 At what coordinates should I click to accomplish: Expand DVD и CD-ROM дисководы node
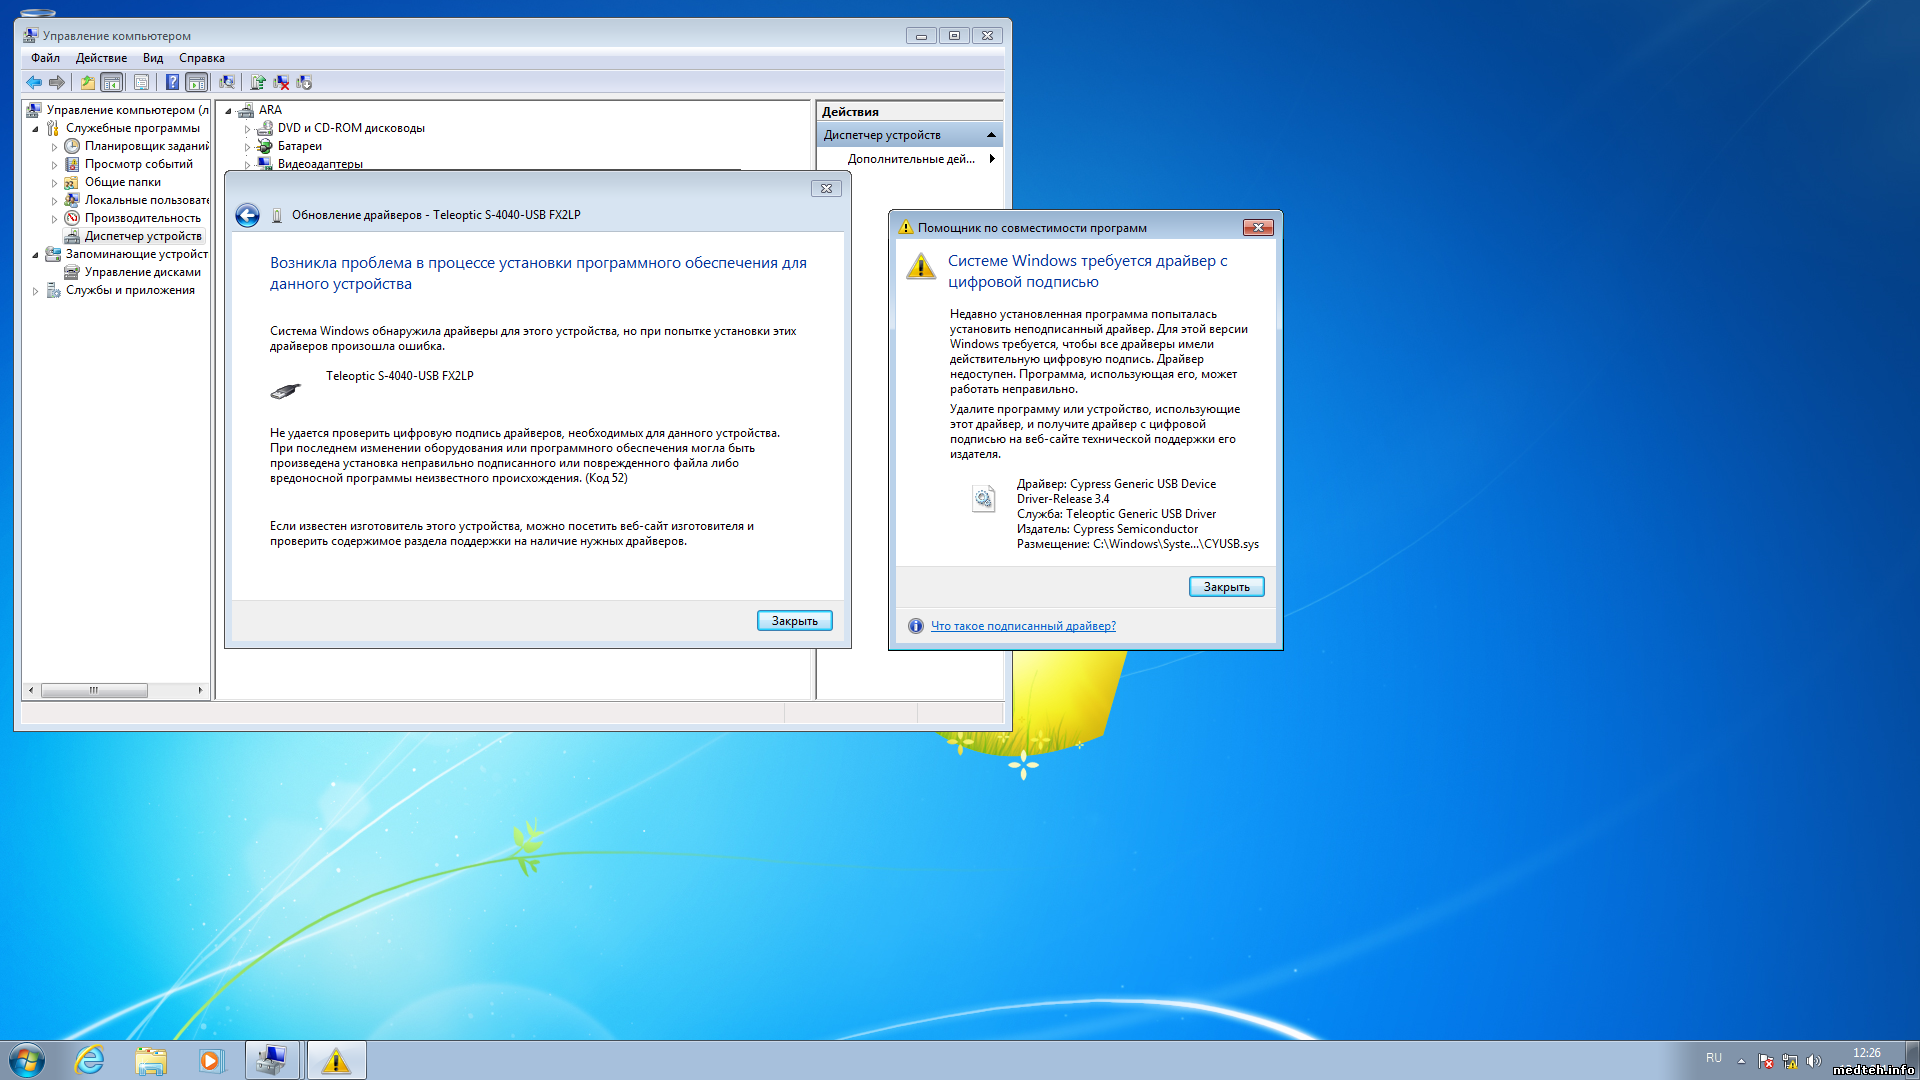click(x=248, y=129)
